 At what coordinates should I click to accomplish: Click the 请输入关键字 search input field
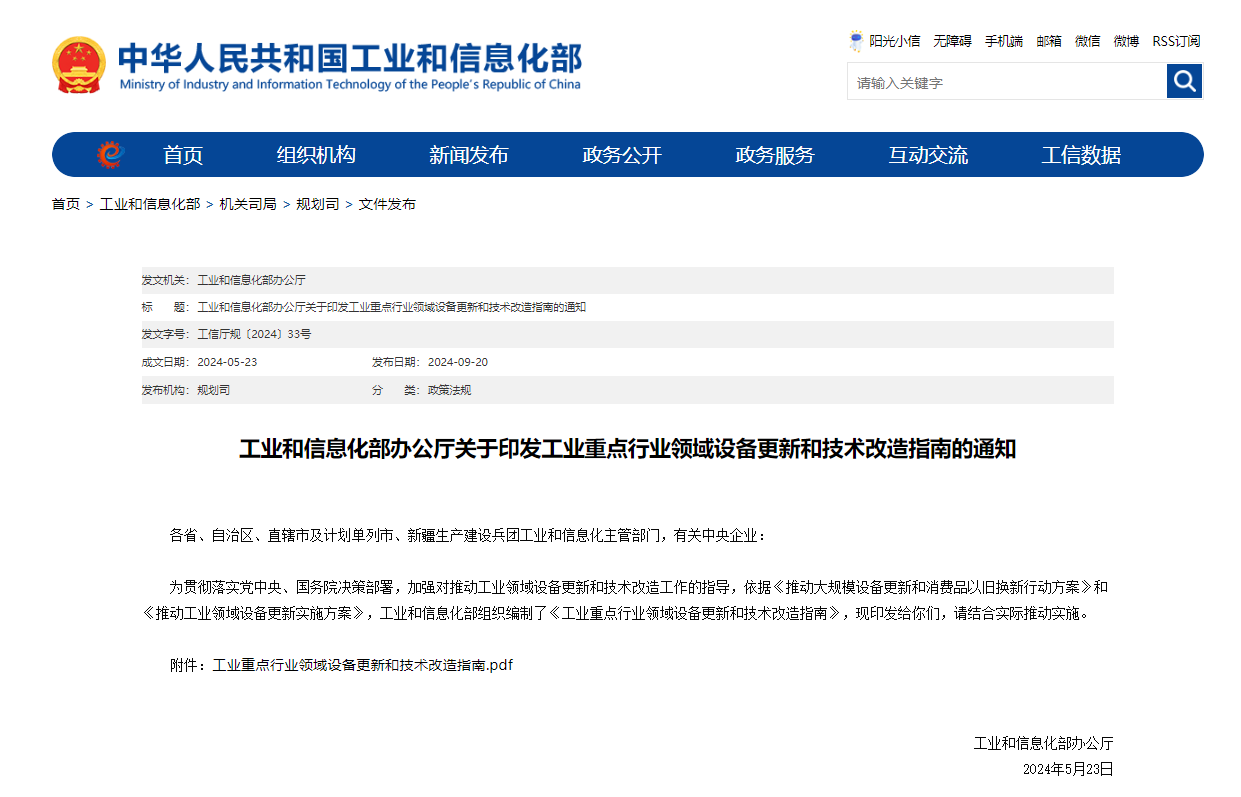click(1000, 81)
